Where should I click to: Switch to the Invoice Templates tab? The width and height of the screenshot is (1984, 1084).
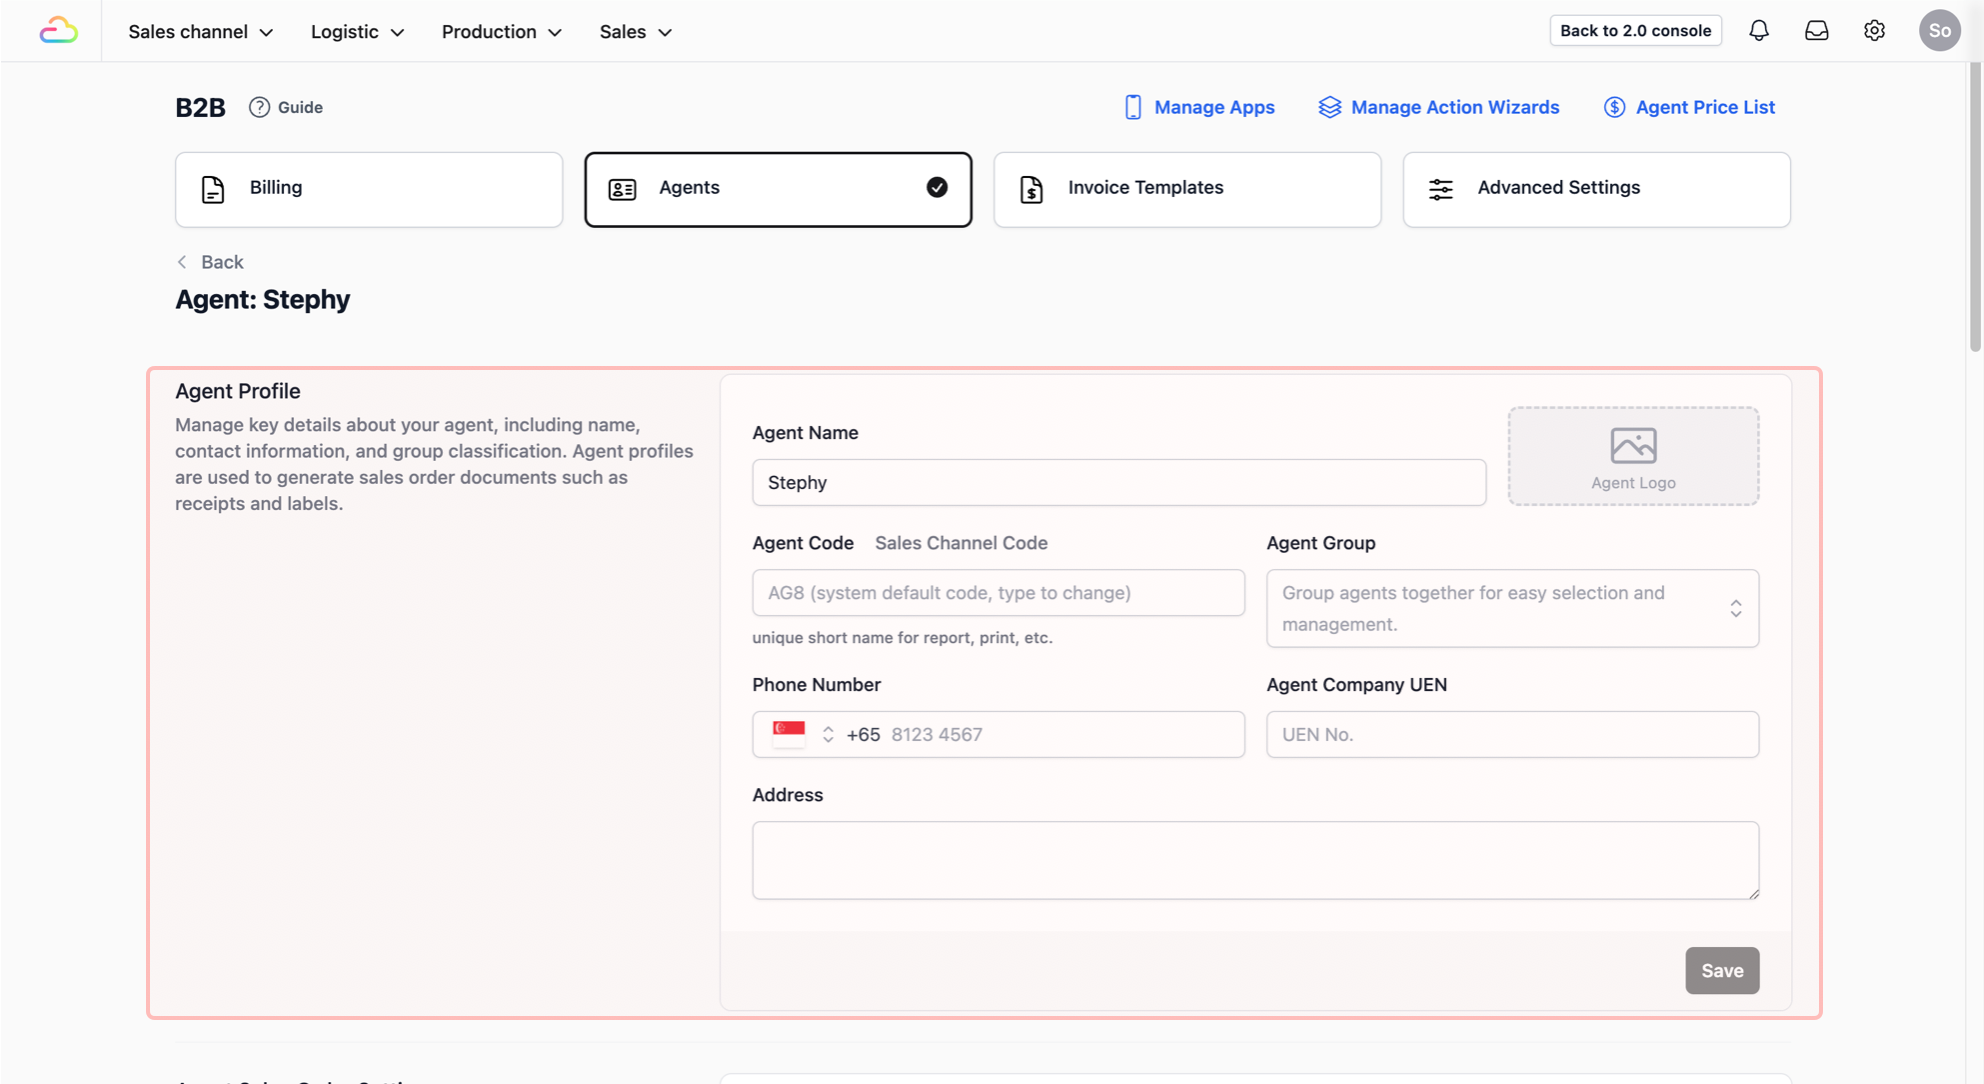1187,189
